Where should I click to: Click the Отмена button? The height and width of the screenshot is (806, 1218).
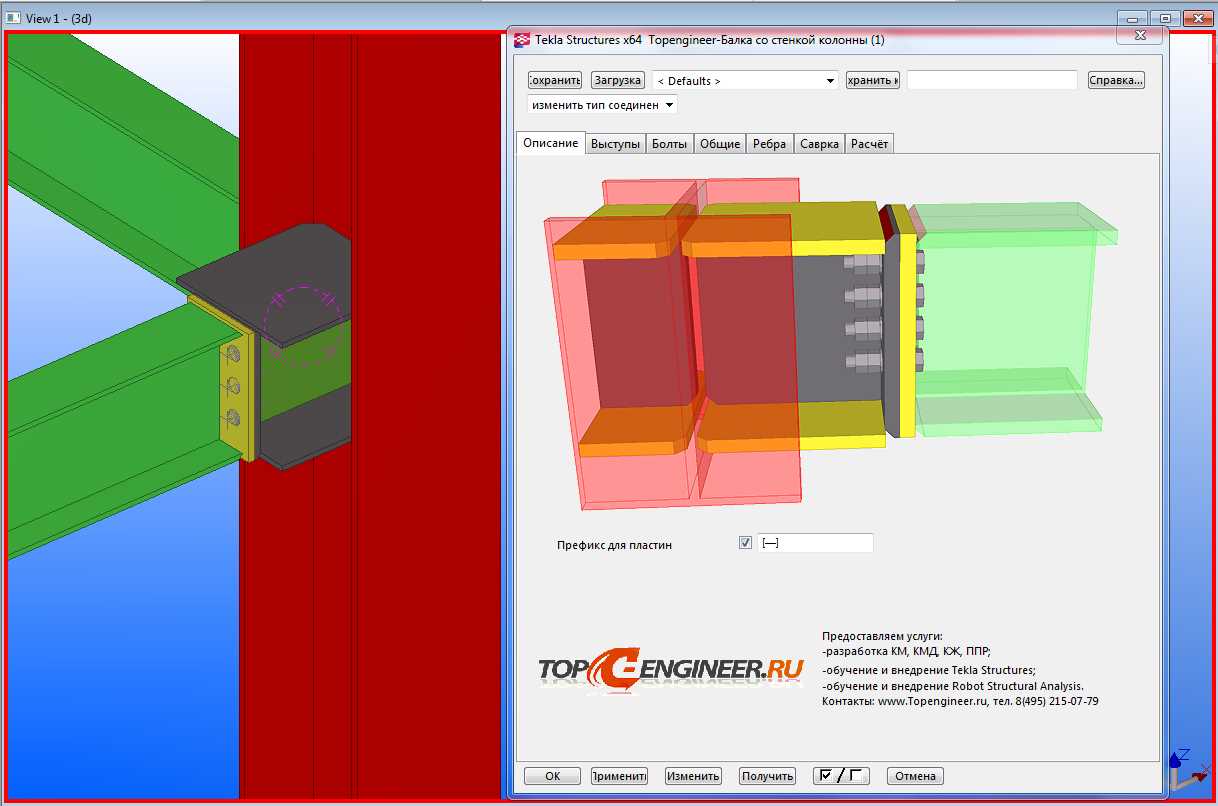click(915, 776)
